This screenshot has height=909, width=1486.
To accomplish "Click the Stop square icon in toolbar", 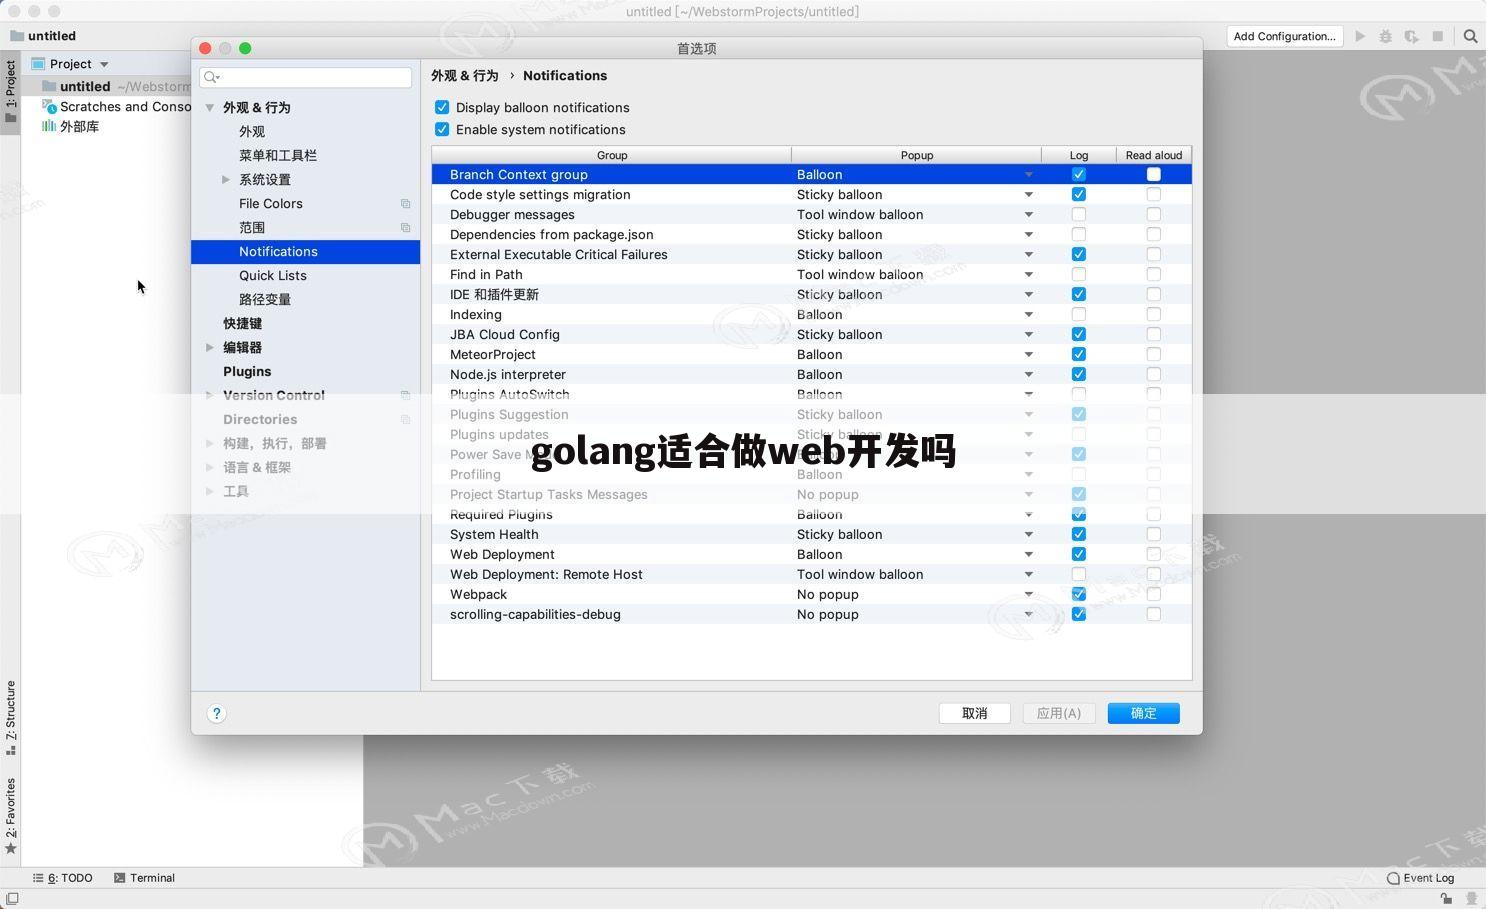I will click(x=1437, y=36).
